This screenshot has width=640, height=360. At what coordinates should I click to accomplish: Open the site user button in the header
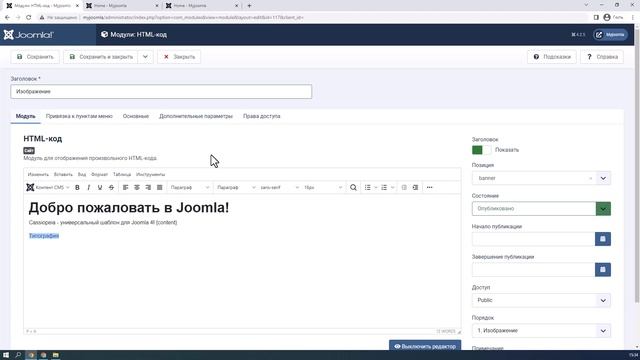(x=611, y=35)
